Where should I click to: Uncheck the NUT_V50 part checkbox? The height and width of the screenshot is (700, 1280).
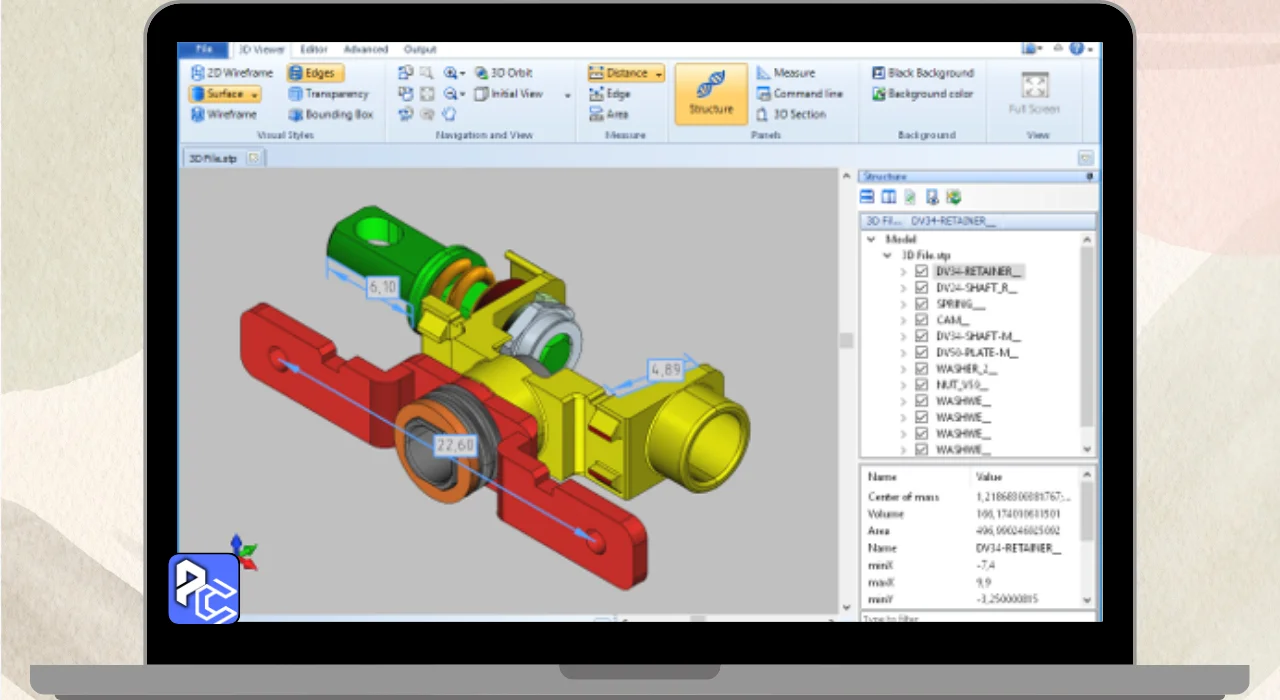tap(922, 385)
